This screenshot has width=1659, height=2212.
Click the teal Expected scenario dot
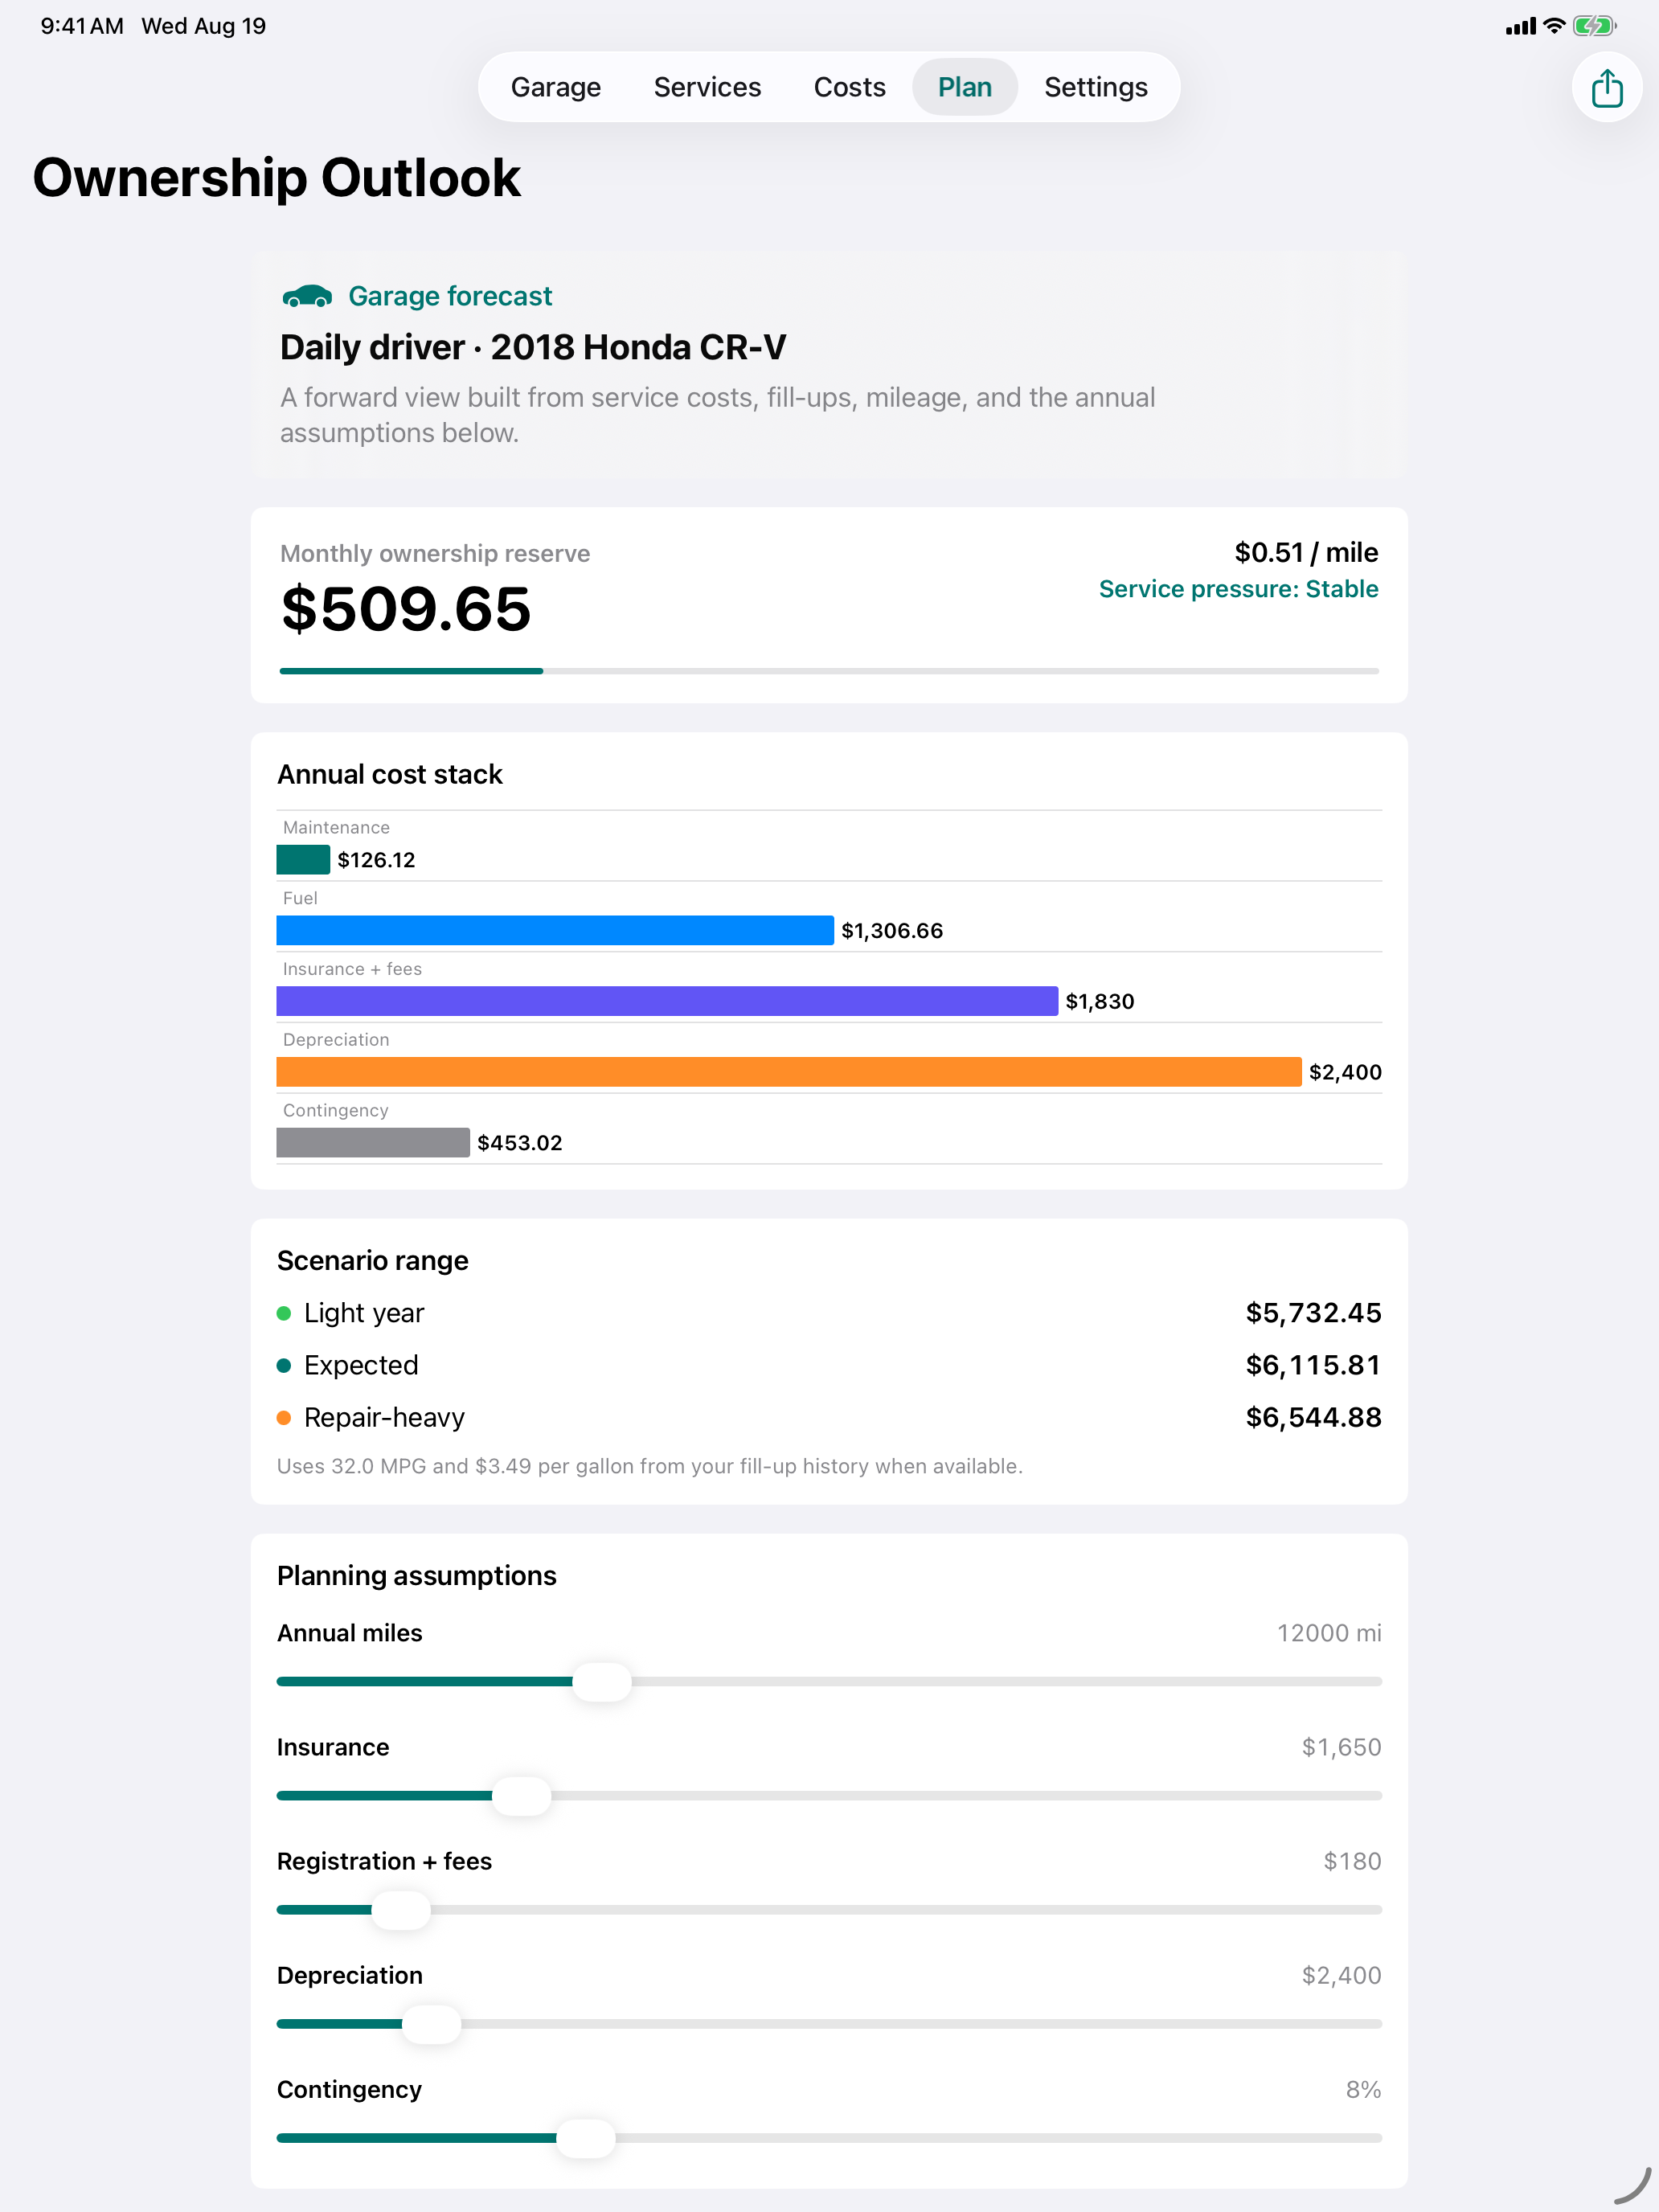click(284, 1366)
